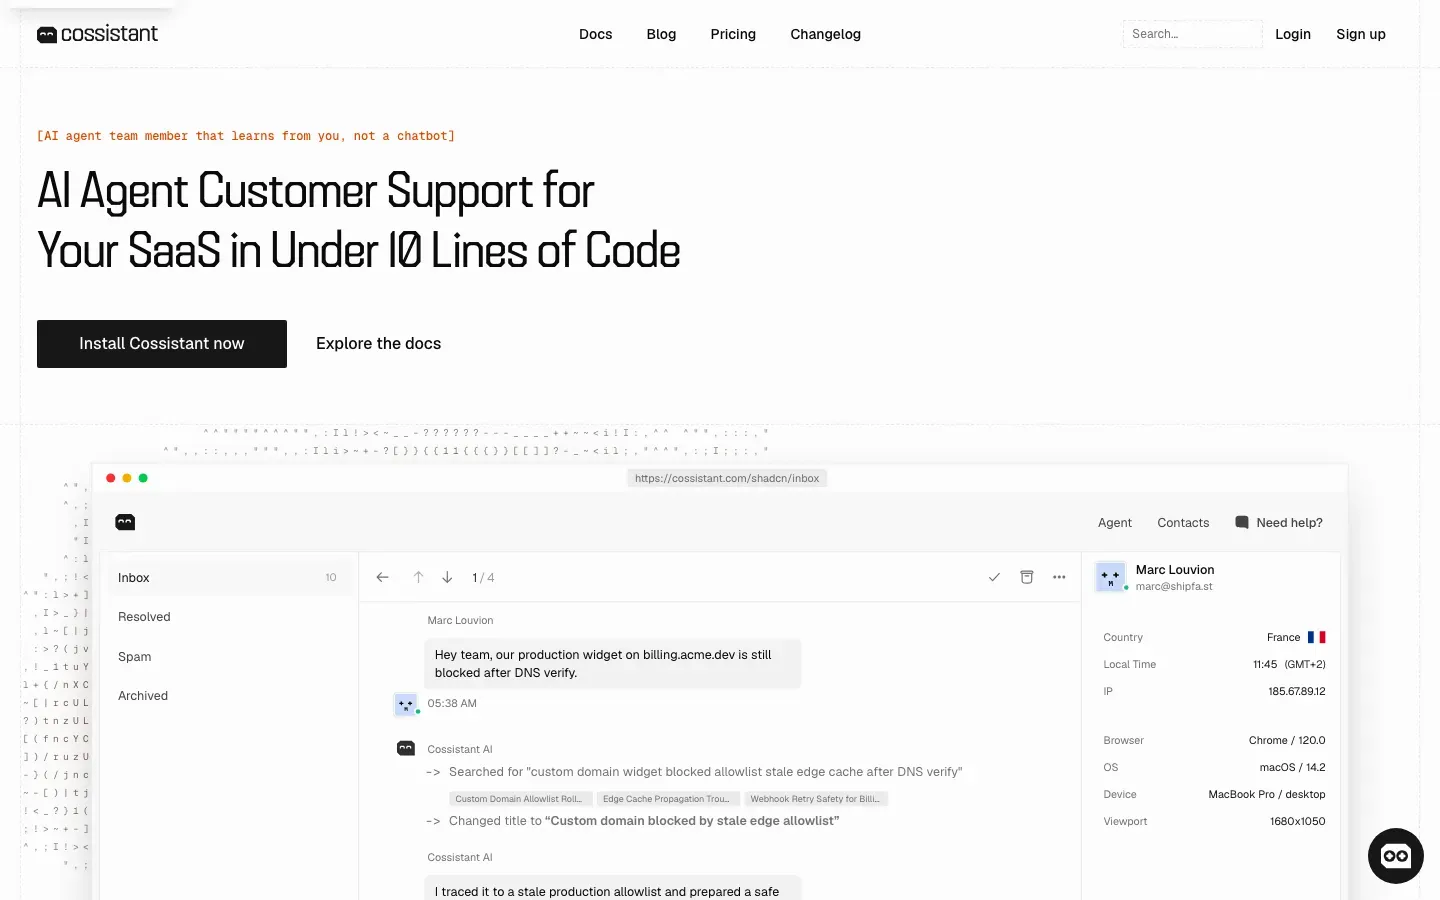Image resolution: width=1440 pixels, height=900 pixels.
Task: View the Changelog
Action: [825, 34]
